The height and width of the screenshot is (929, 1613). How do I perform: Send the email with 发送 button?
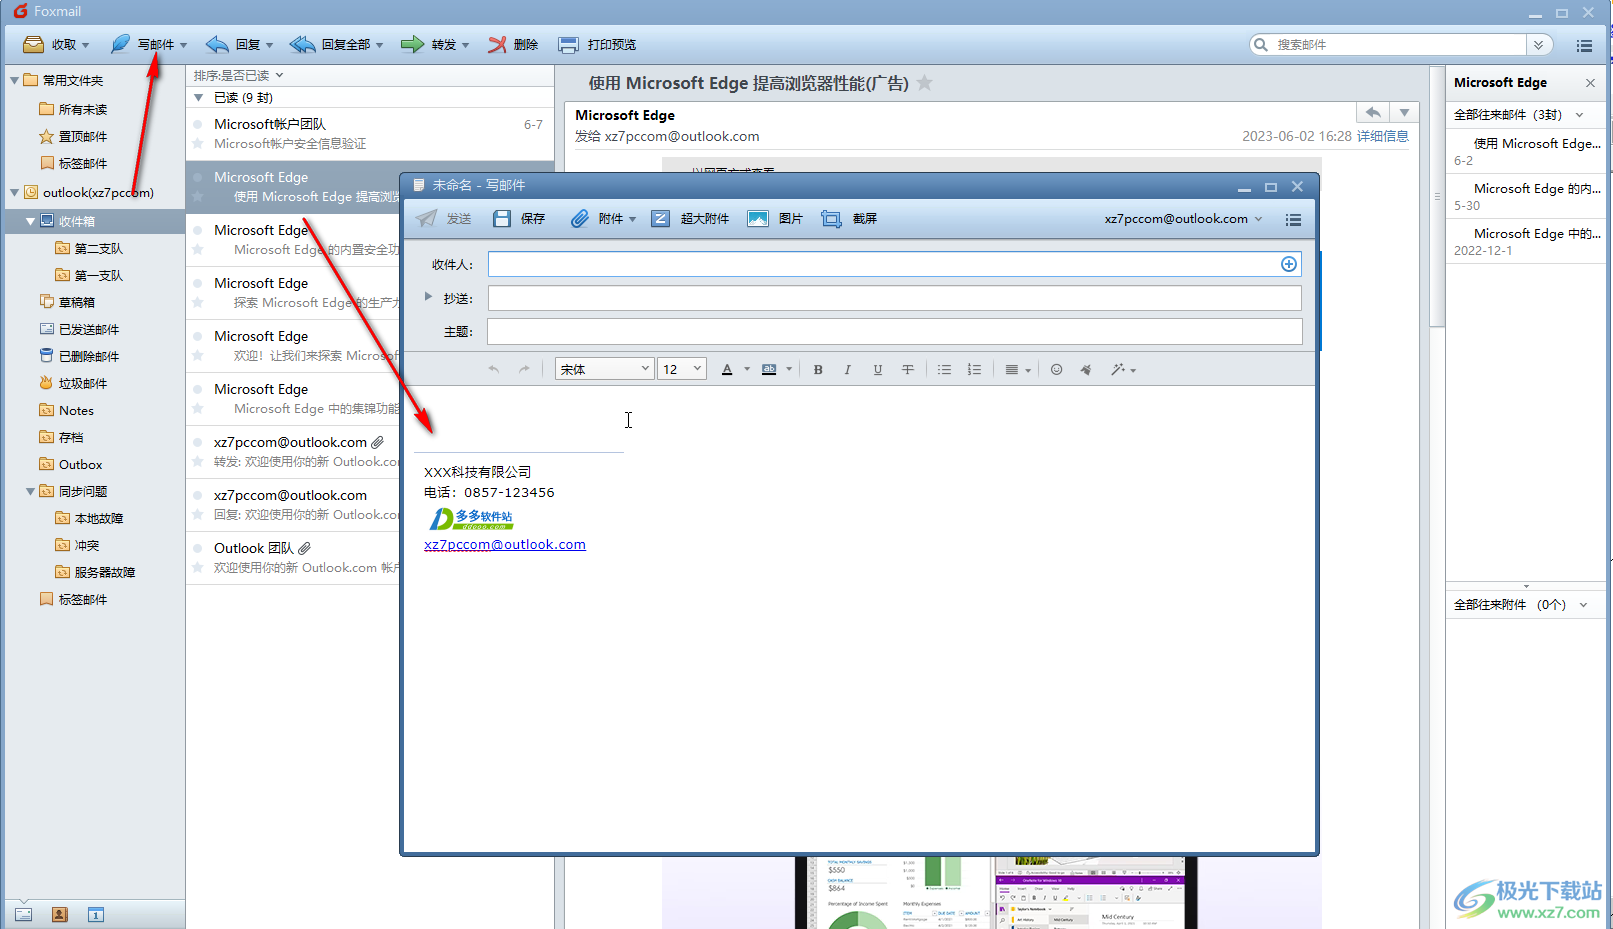coord(444,218)
